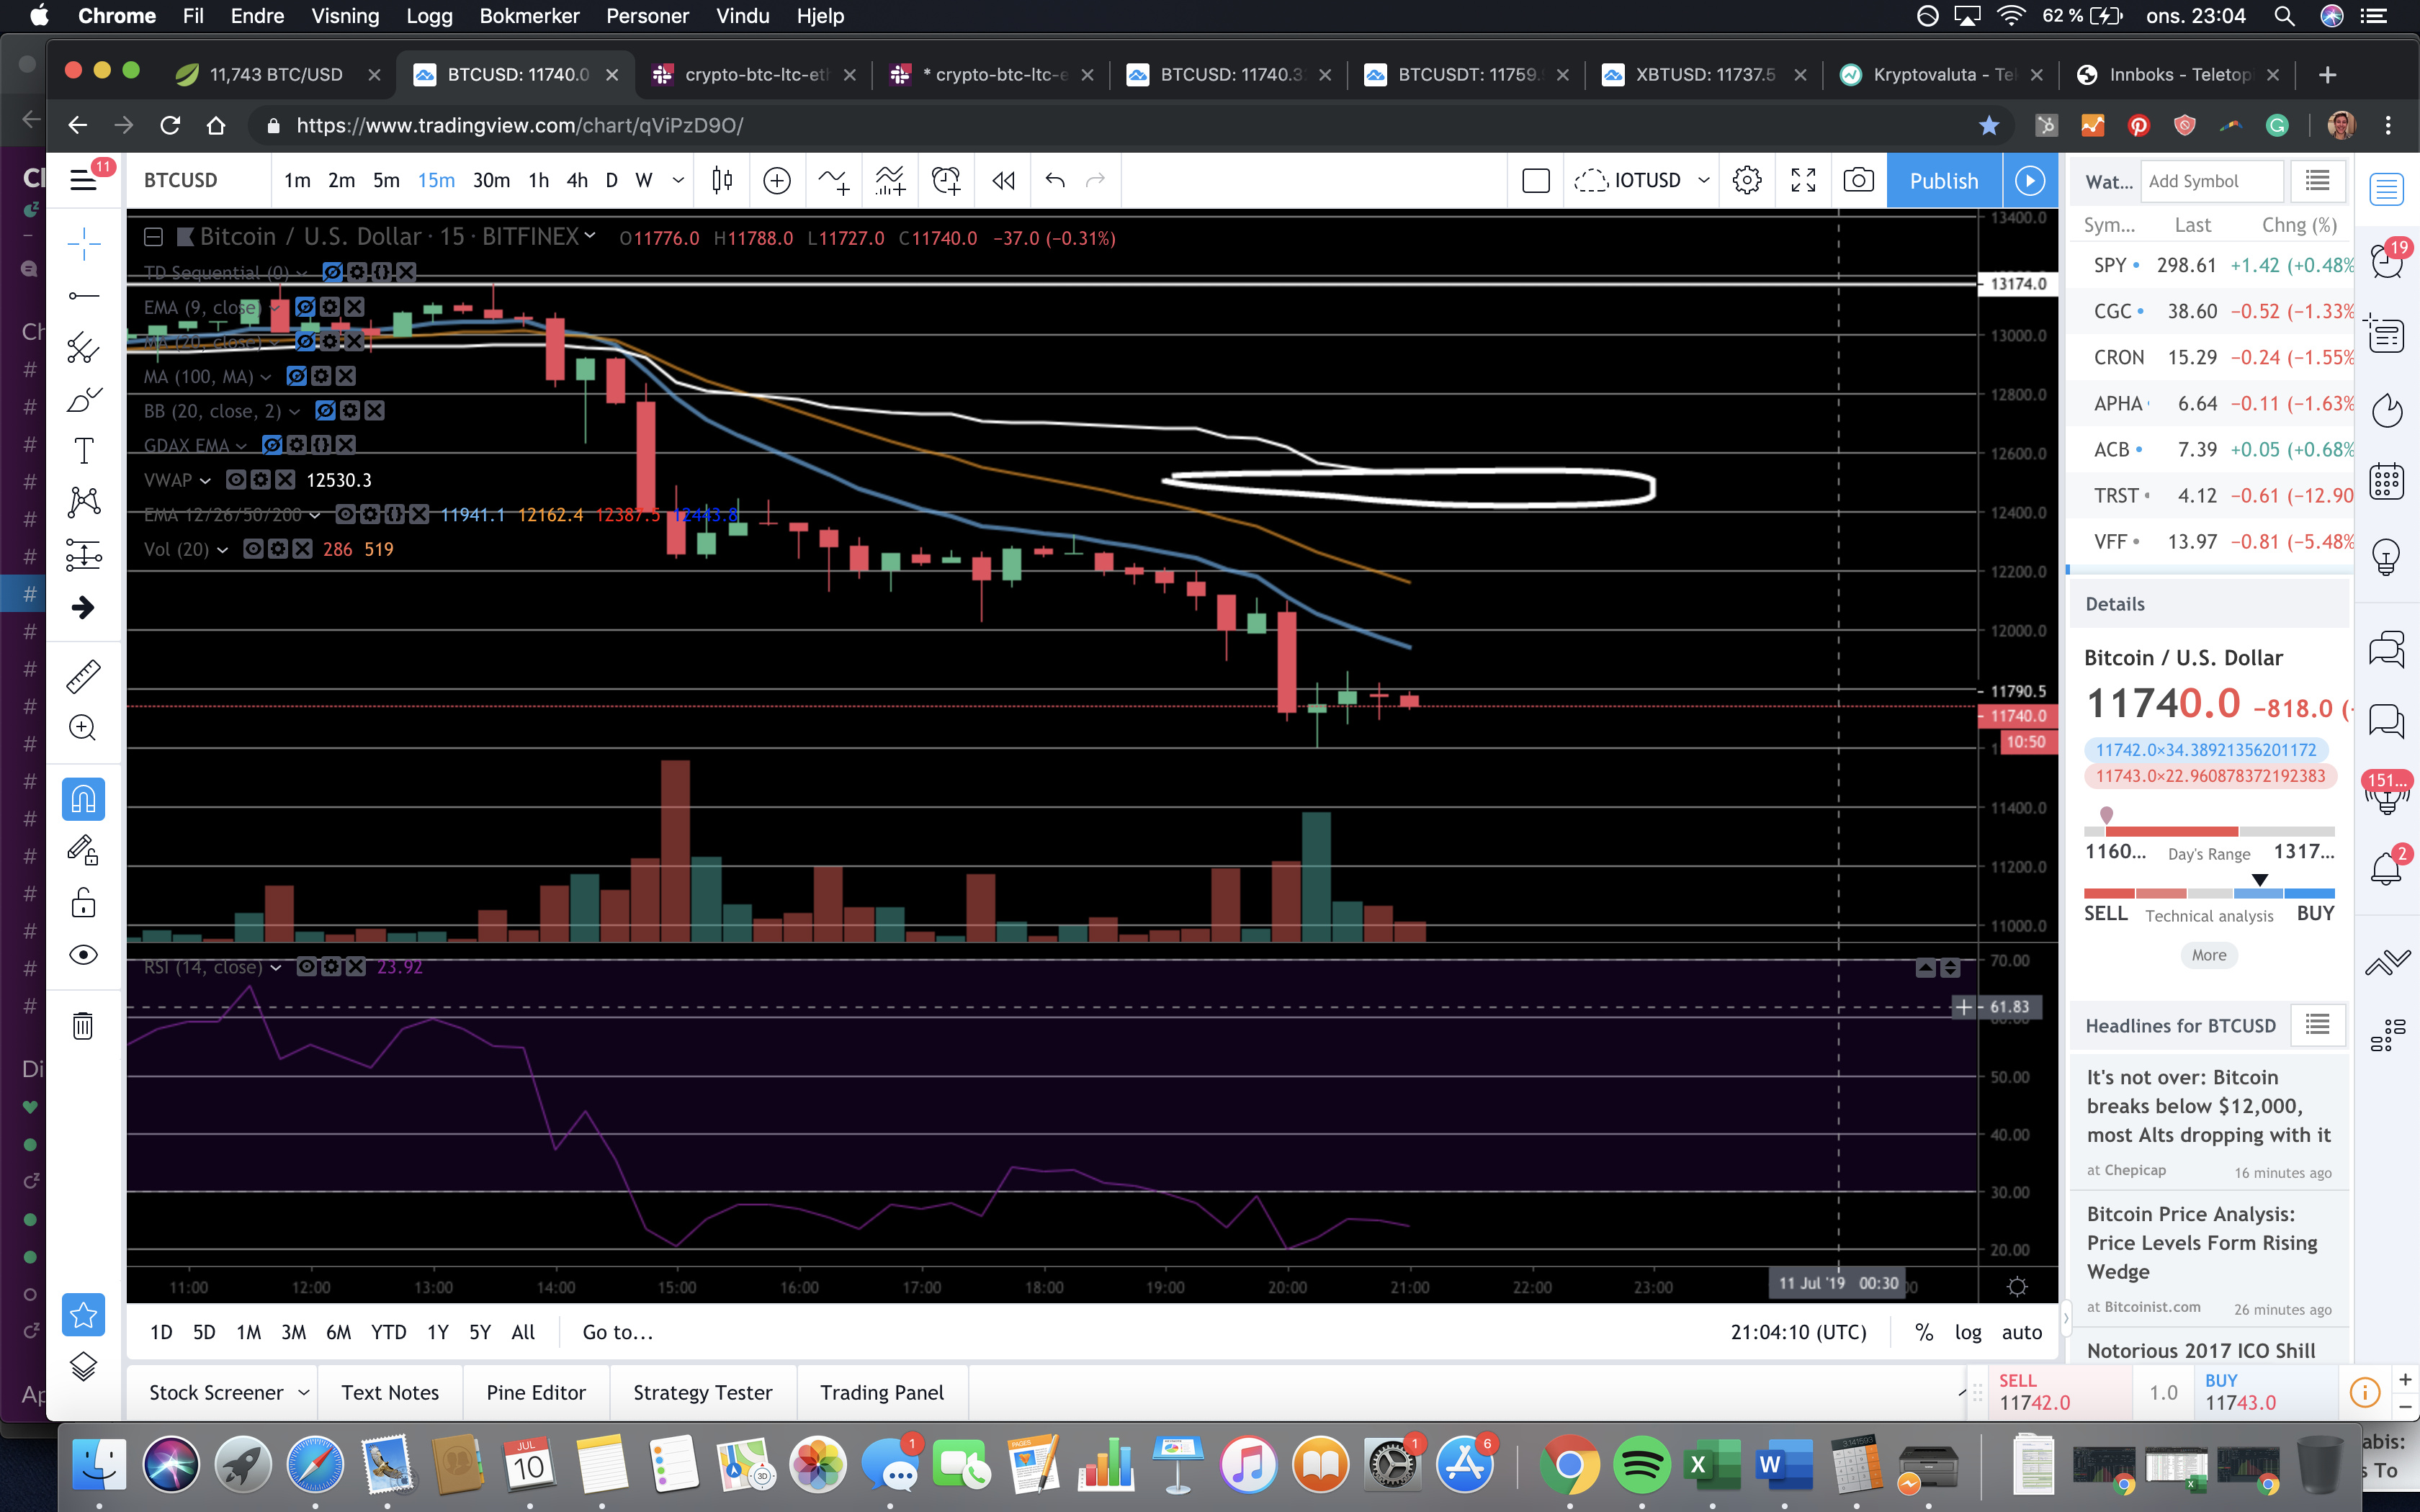This screenshot has height=1512, width=2420.
Task: Open the Alerts bell in right sidebar
Action: point(2386,868)
